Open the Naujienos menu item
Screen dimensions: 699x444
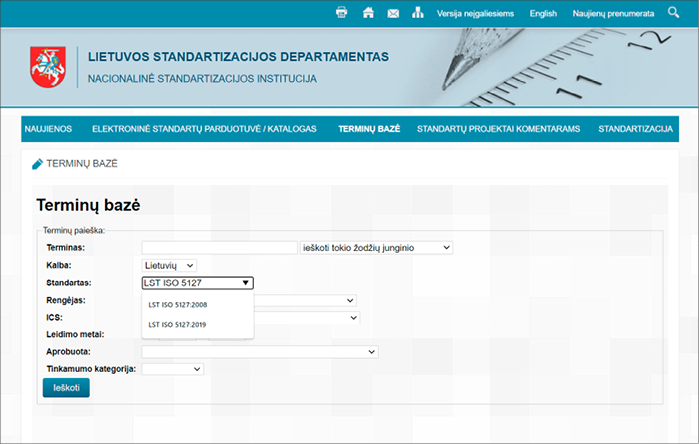pyautogui.click(x=48, y=129)
